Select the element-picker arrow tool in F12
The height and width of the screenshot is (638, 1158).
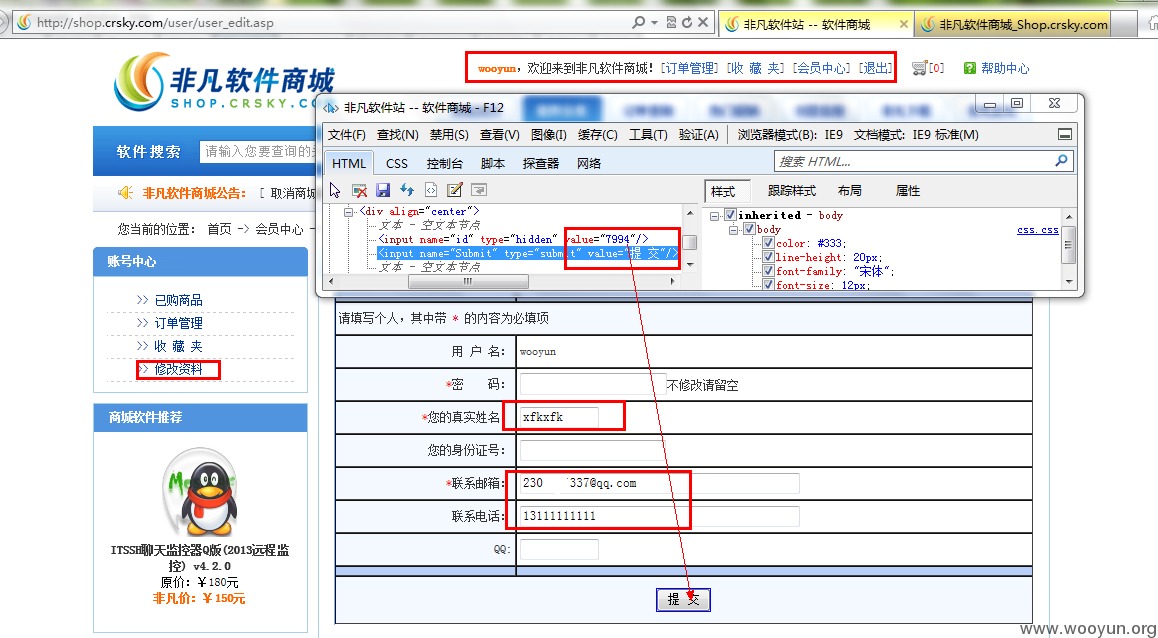click(x=335, y=191)
